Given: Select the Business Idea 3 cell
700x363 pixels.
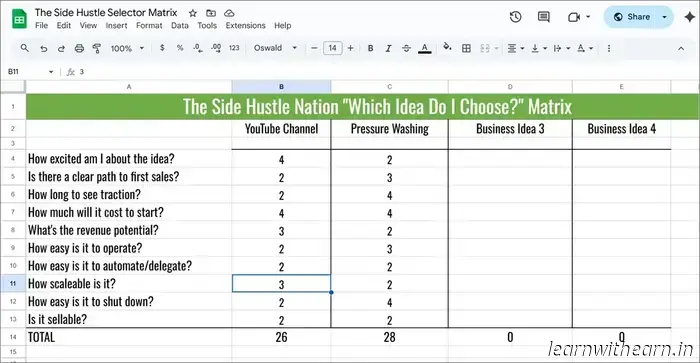Looking at the screenshot, I should 510,129.
